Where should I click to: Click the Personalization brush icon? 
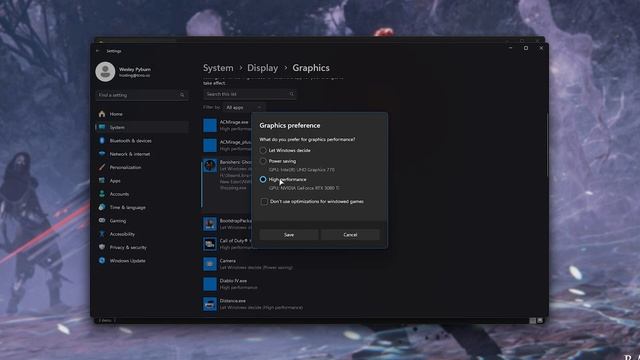coord(102,167)
